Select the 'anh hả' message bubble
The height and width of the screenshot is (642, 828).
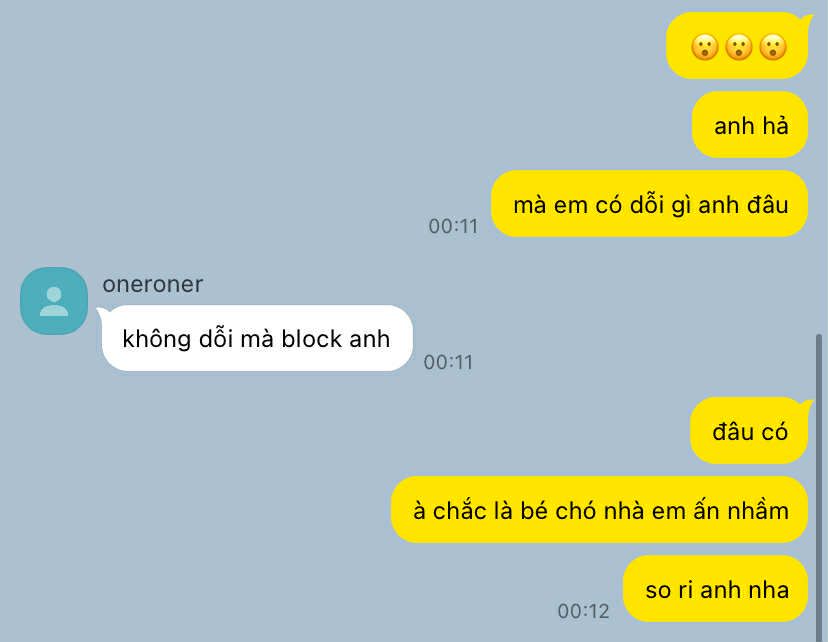tap(750, 125)
